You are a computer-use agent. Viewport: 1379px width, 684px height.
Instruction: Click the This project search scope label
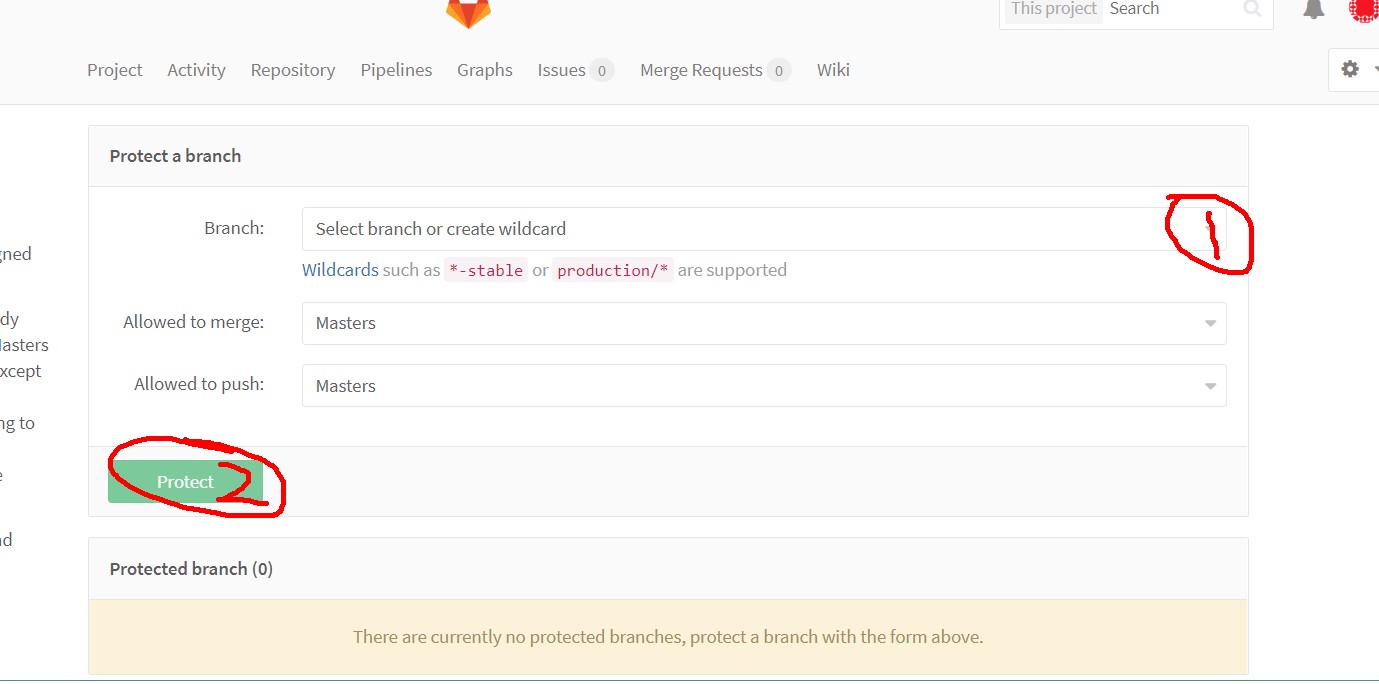click(1053, 9)
